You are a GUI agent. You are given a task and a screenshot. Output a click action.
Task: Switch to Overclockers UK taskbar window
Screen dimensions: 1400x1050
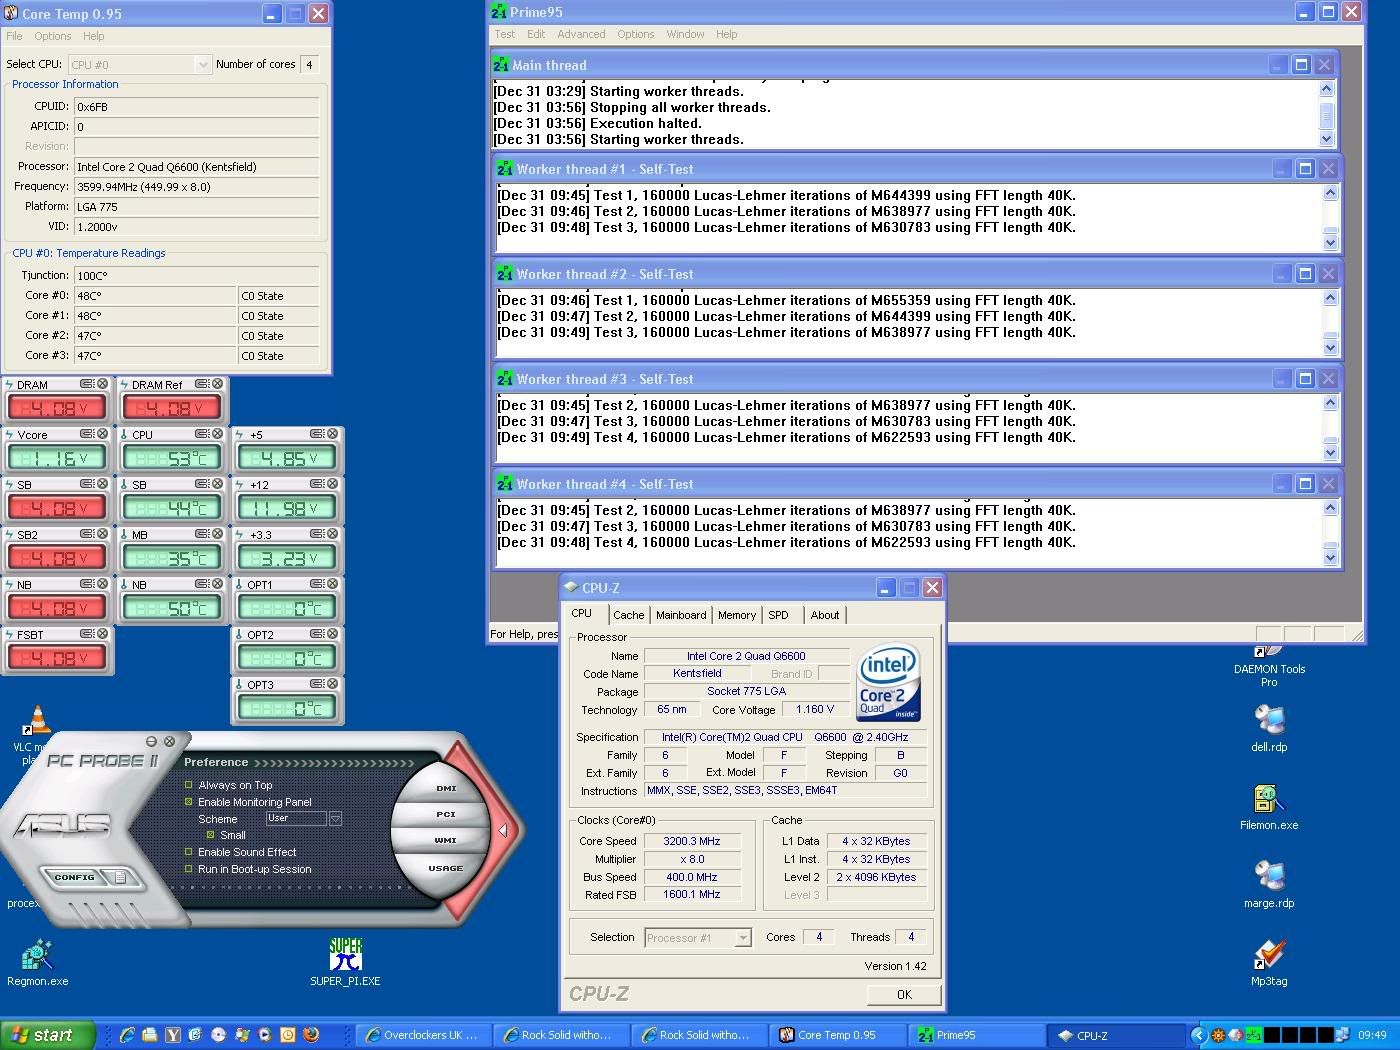pyautogui.click(x=423, y=1035)
